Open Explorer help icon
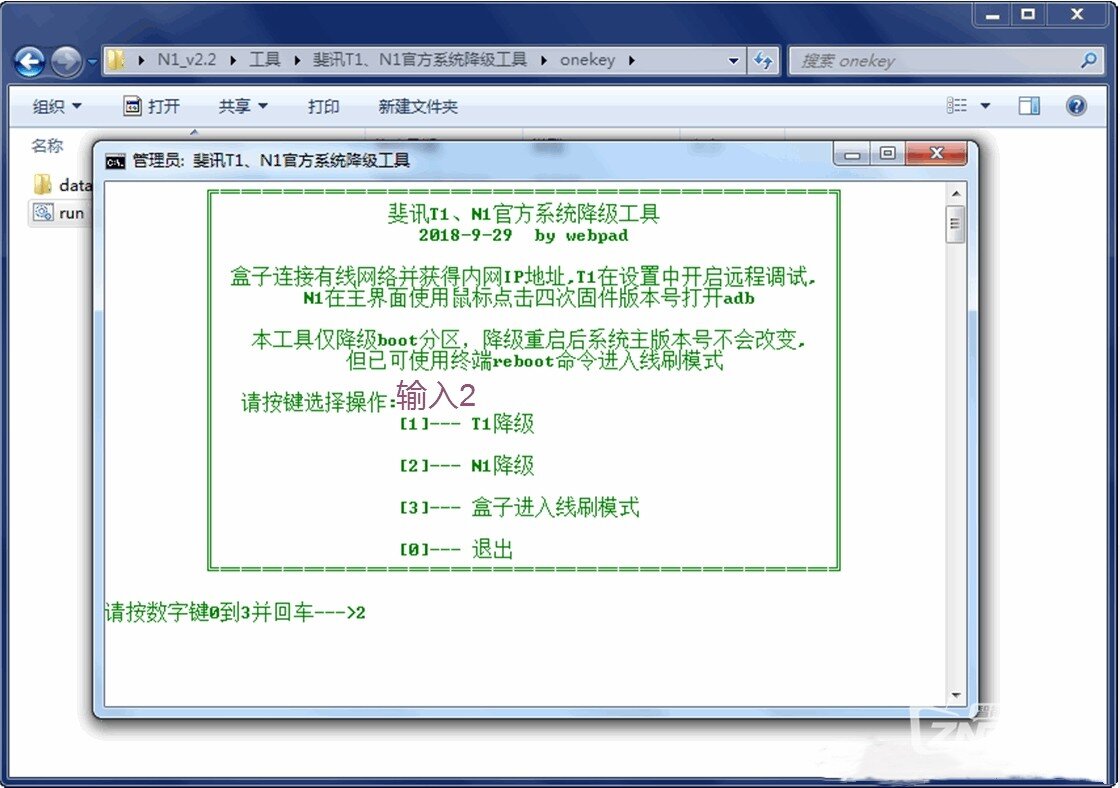The height and width of the screenshot is (788, 1120). (x=1076, y=106)
